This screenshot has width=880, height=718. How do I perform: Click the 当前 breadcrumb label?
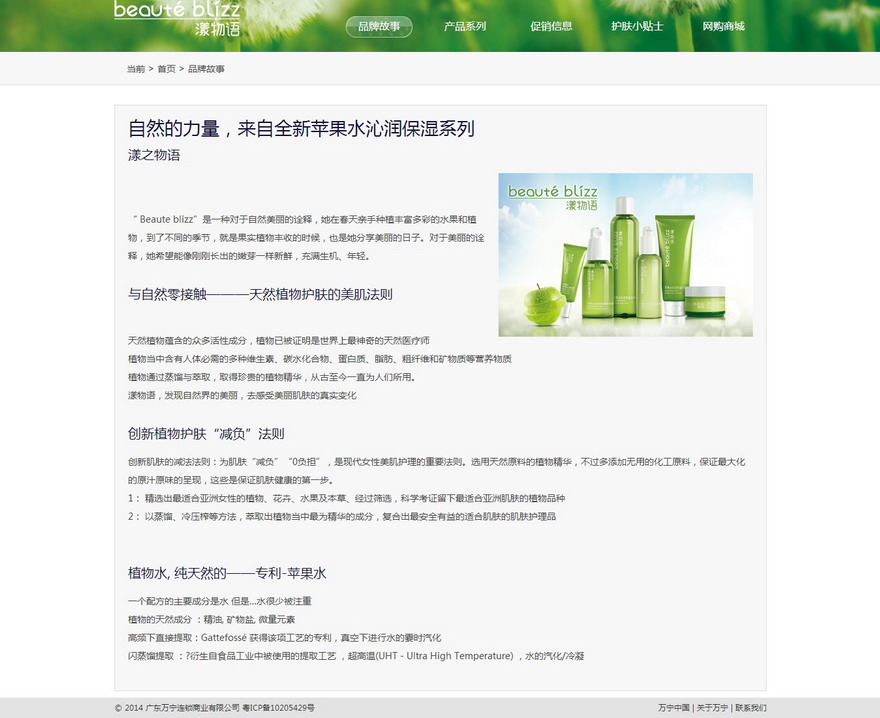[136, 69]
